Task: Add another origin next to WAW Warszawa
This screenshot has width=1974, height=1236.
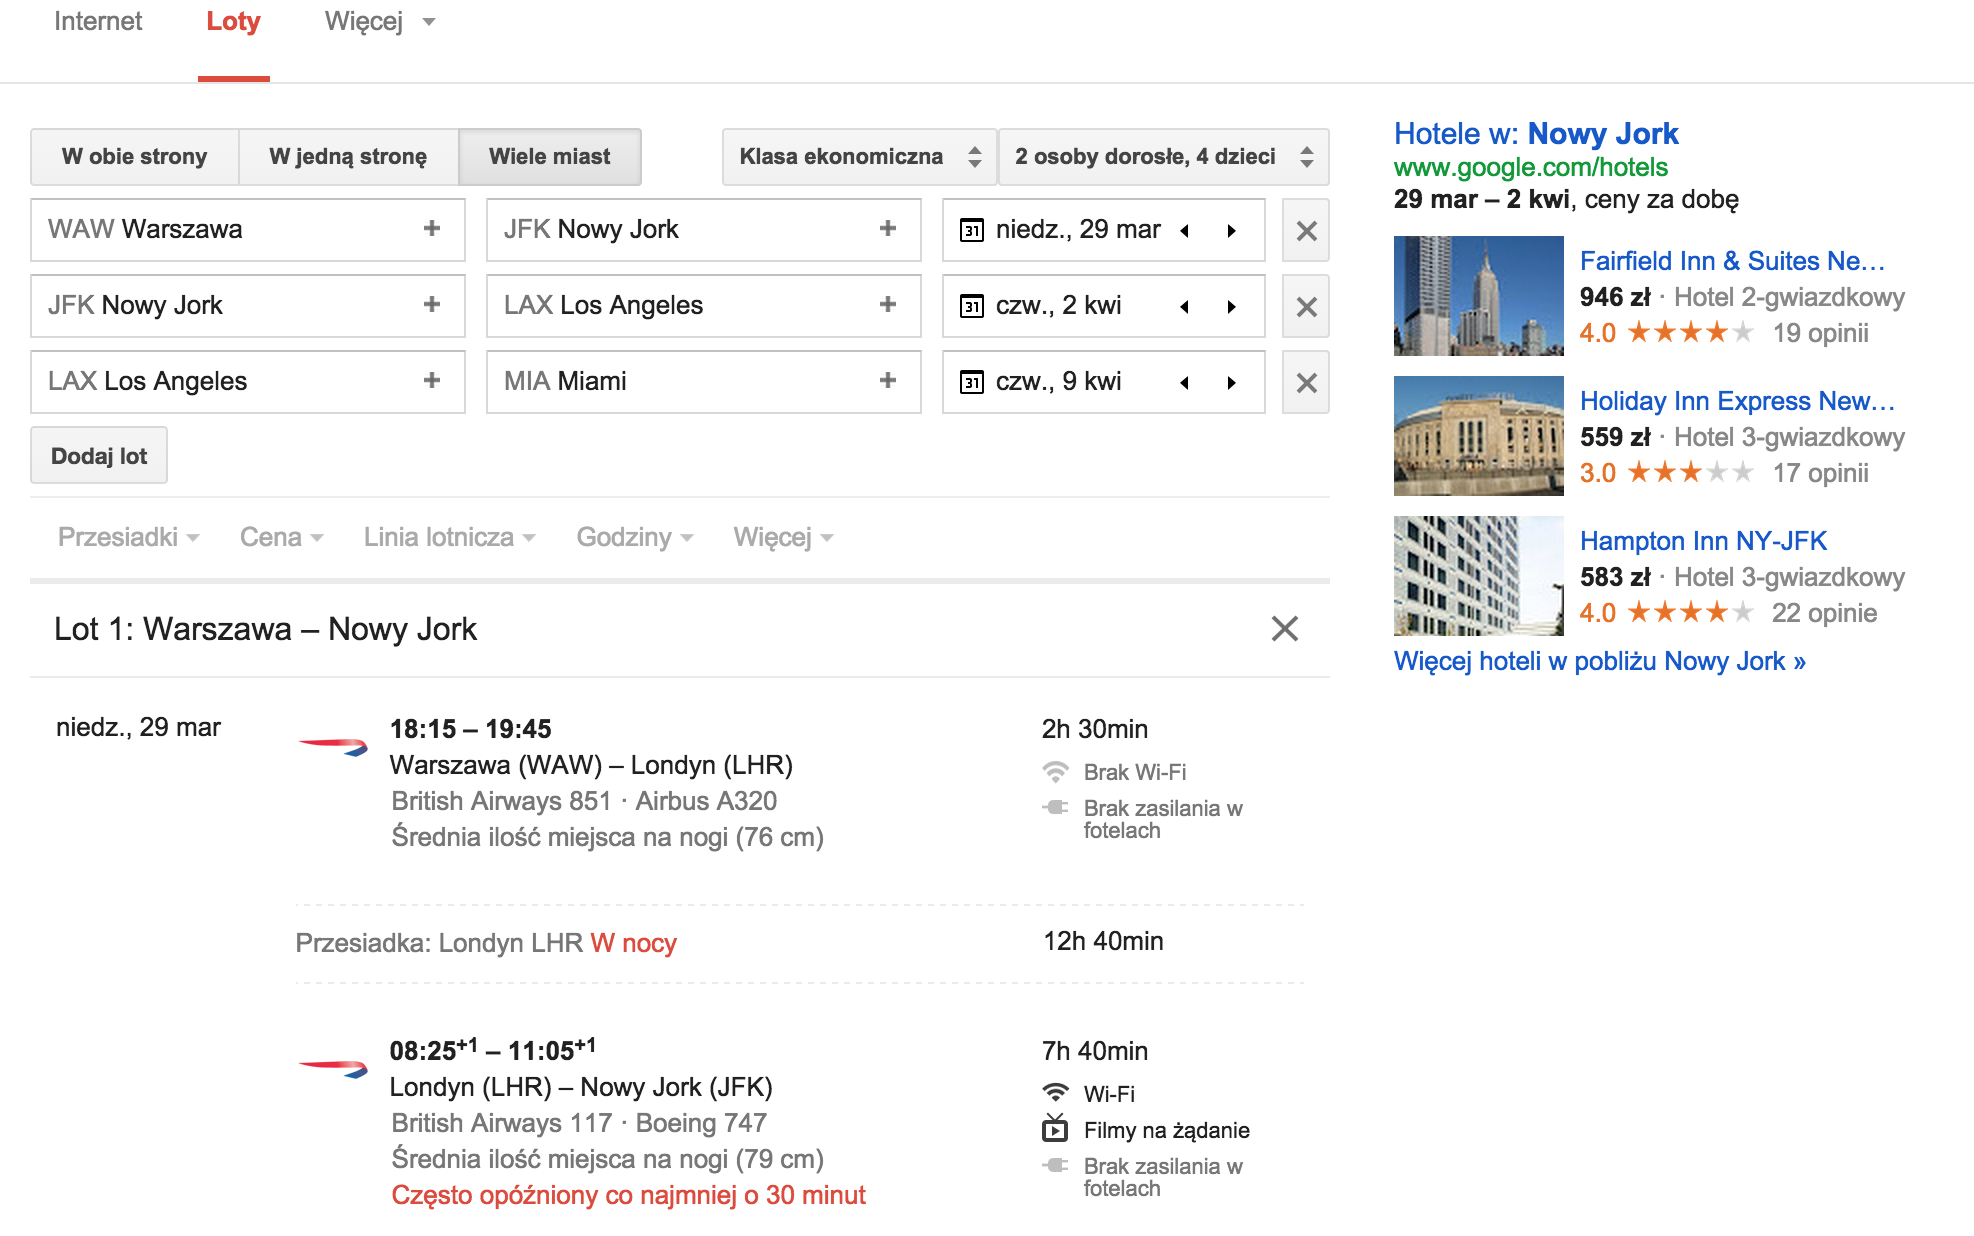Action: click(x=432, y=229)
